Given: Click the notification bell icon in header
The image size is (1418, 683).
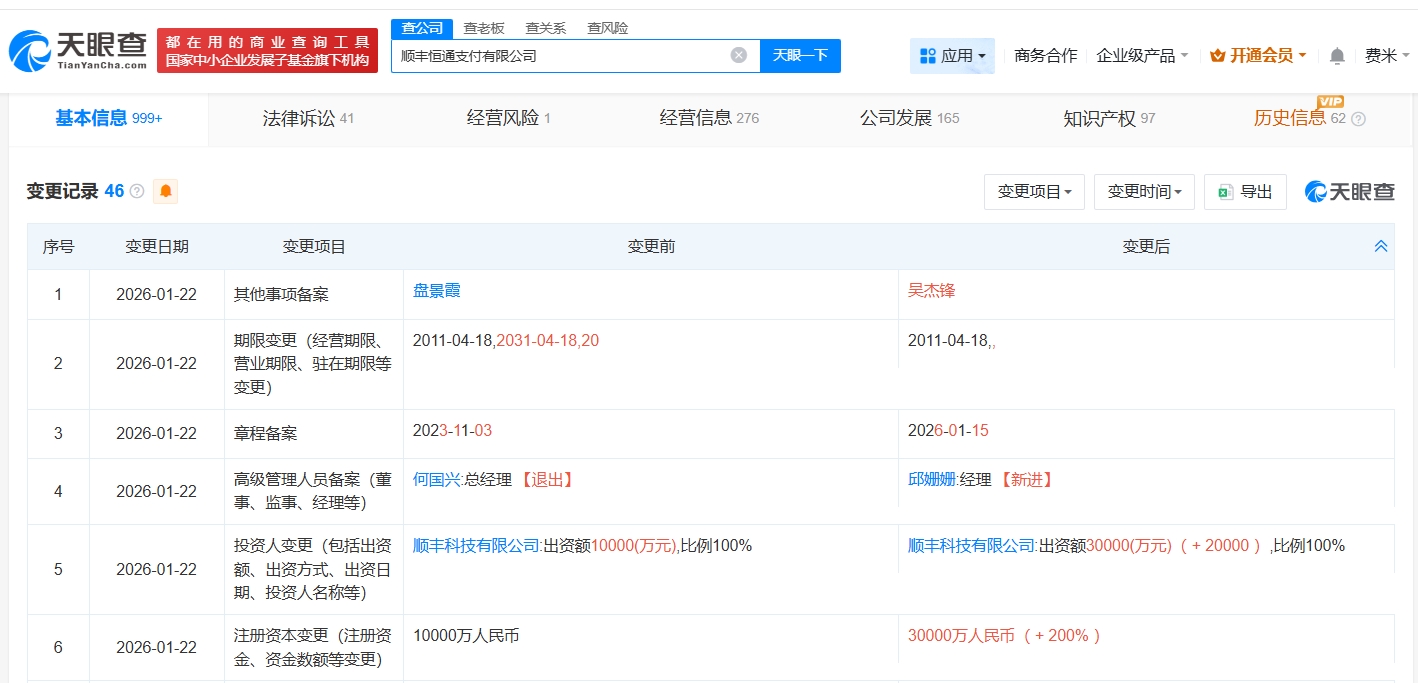Looking at the screenshot, I should (x=1336, y=56).
